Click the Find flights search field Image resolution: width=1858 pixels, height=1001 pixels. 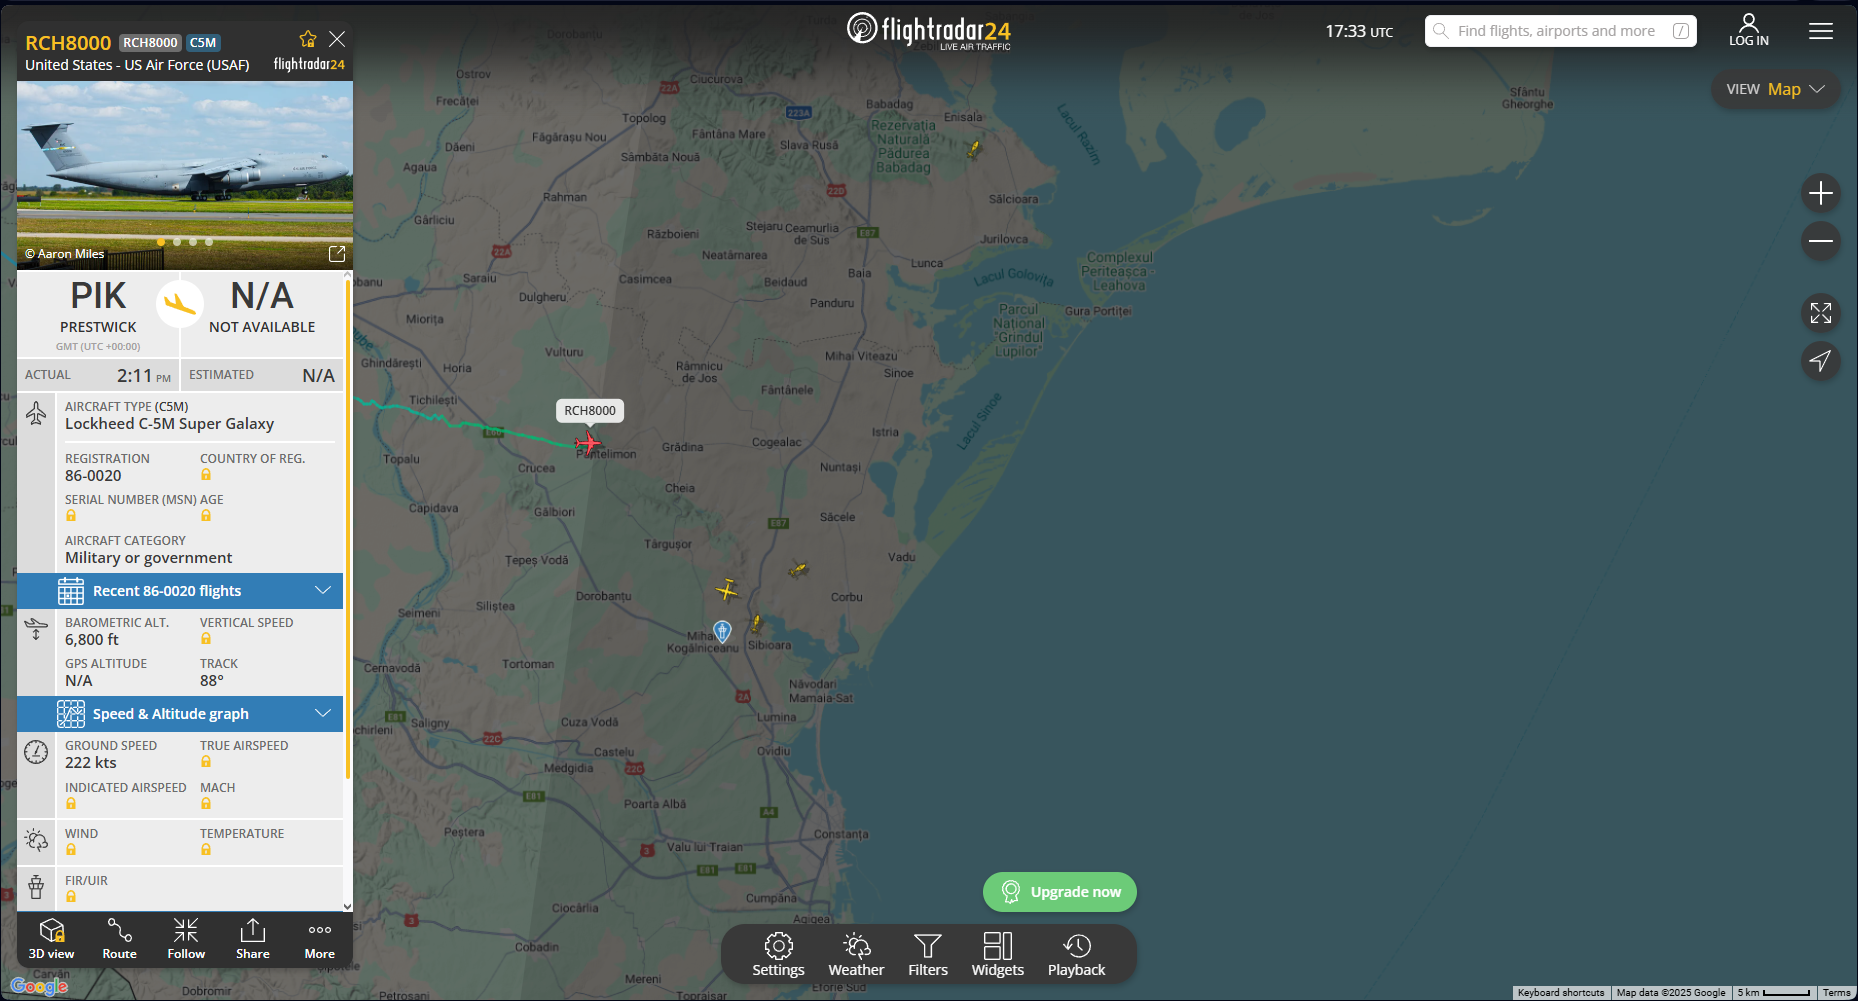(1560, 31)
